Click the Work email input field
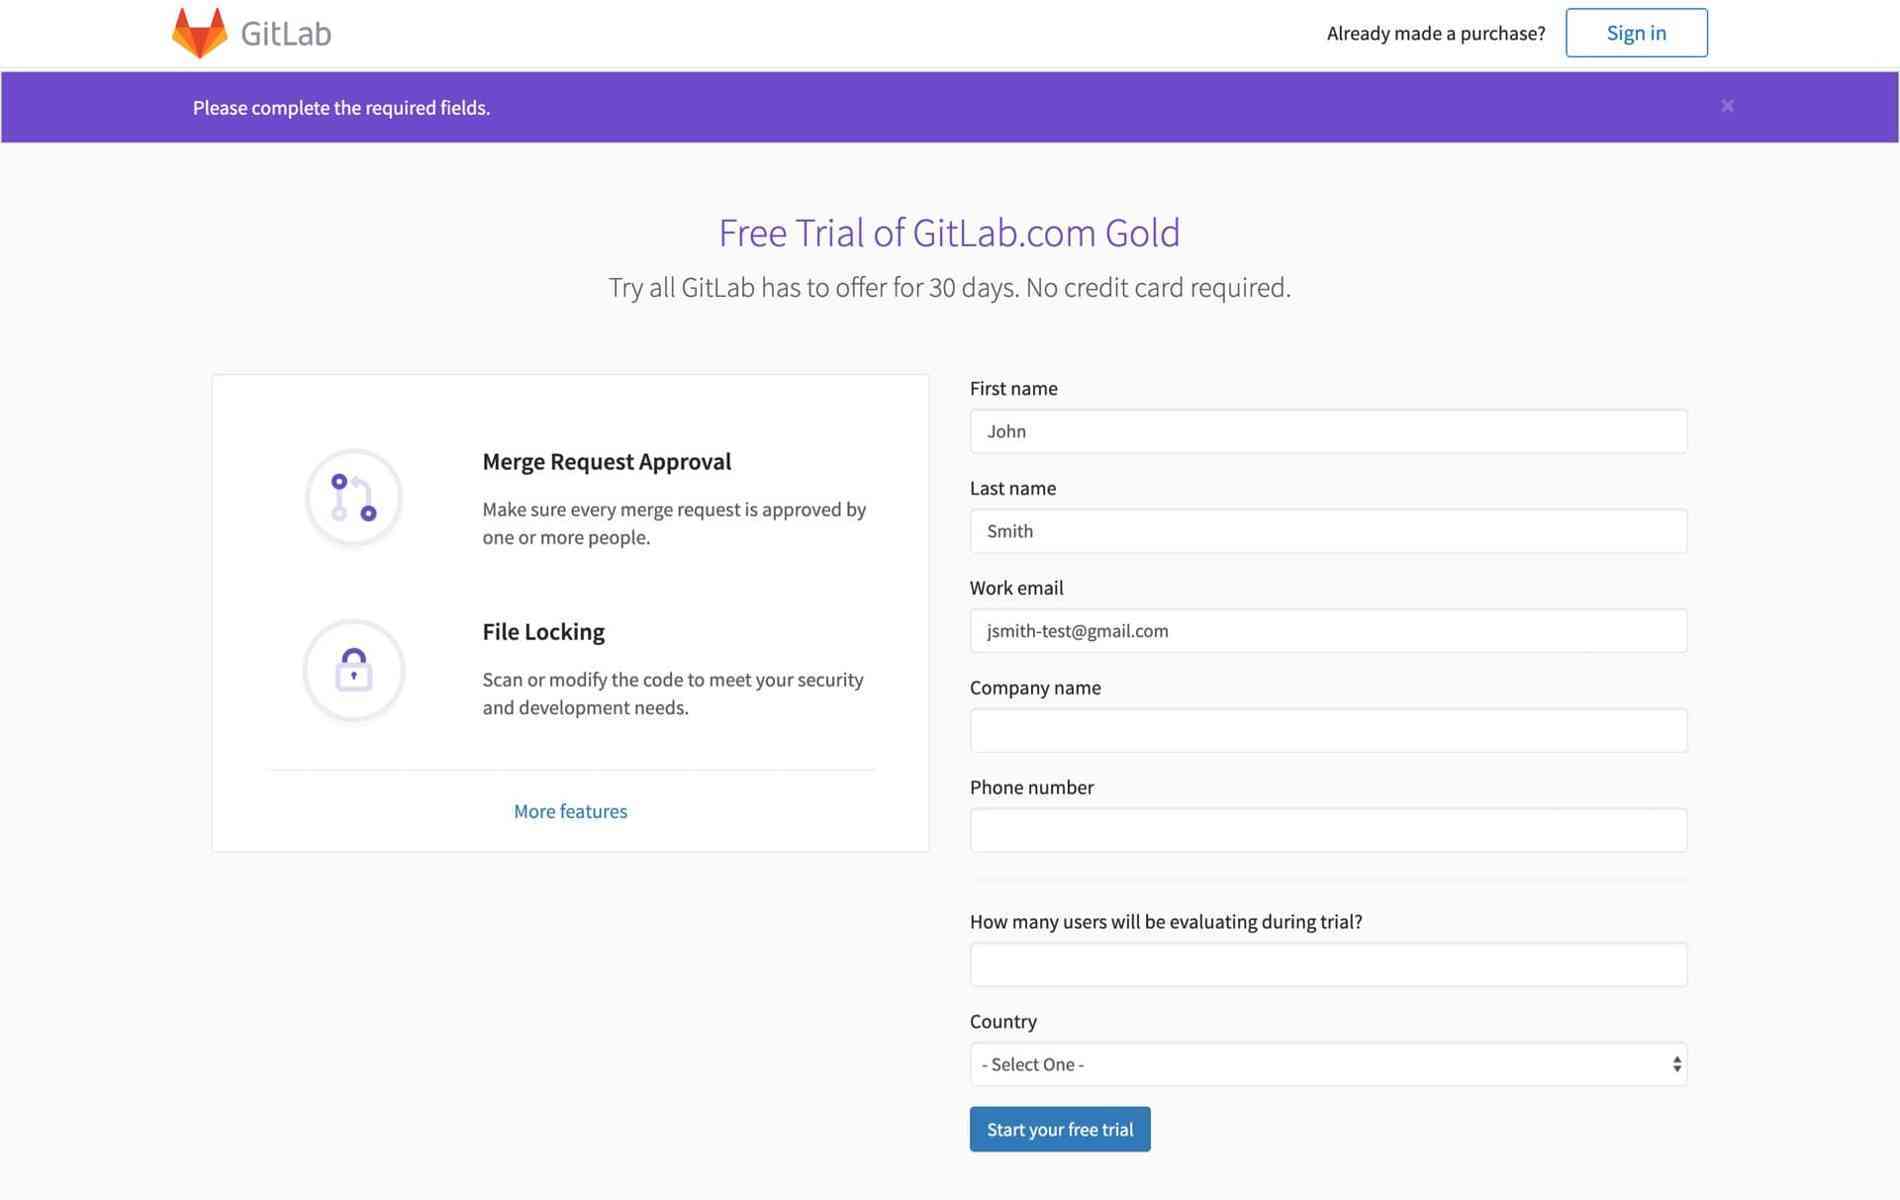1900x1200 pixels. coord(1327,631)
